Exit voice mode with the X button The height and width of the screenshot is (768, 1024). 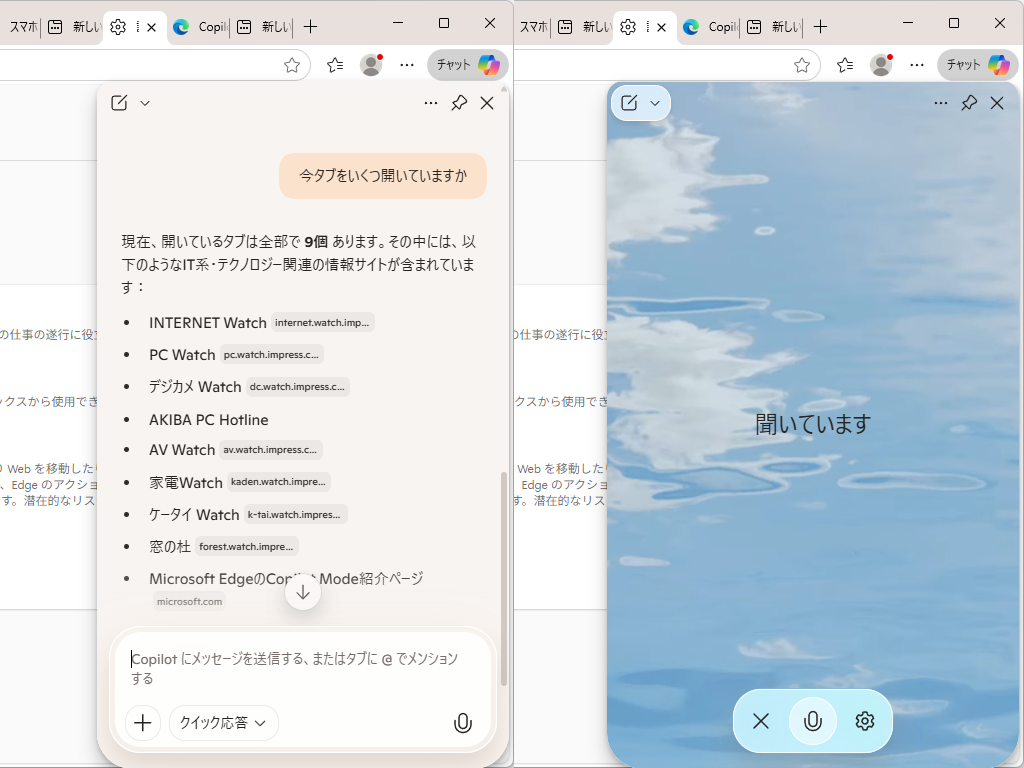click(761, 721)
